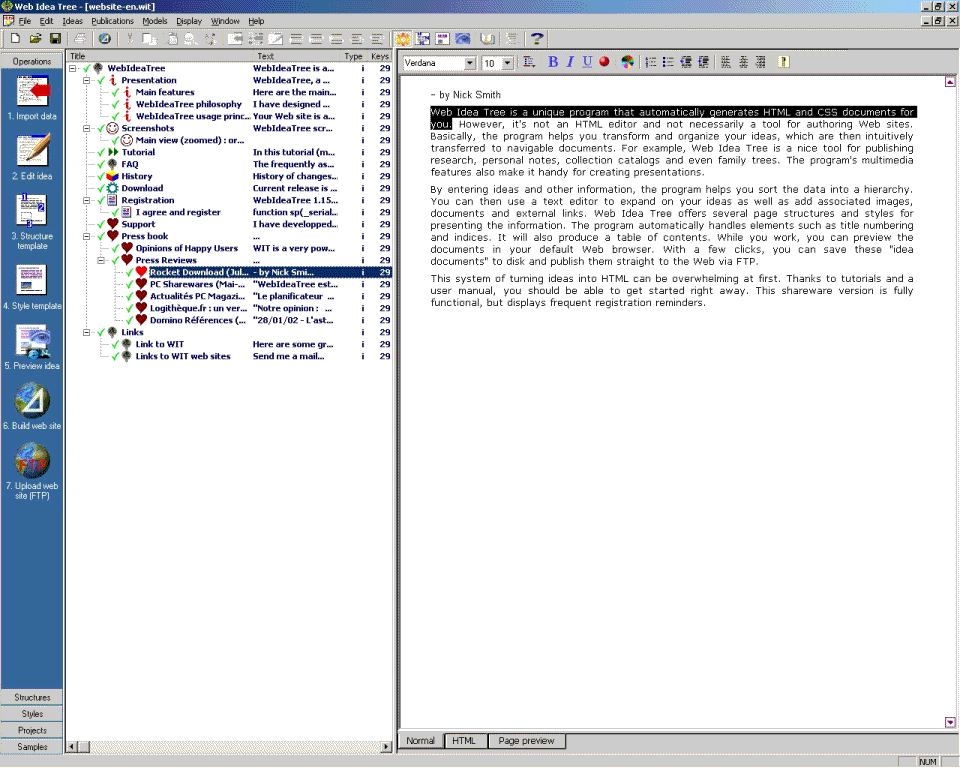Switch to the Page preview tab
The height and width of the screenshot is (768, 960).
[x=528, y=741]
